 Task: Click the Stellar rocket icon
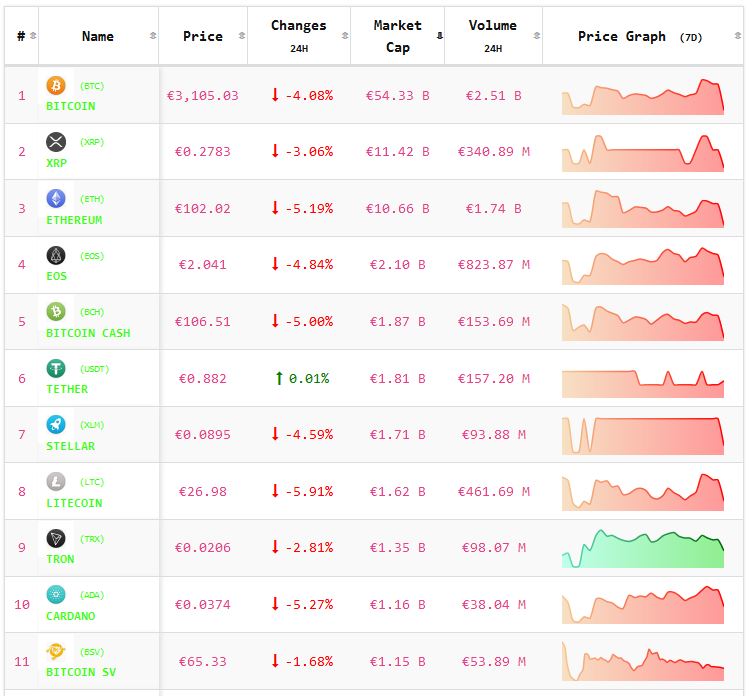pos(56,425)
